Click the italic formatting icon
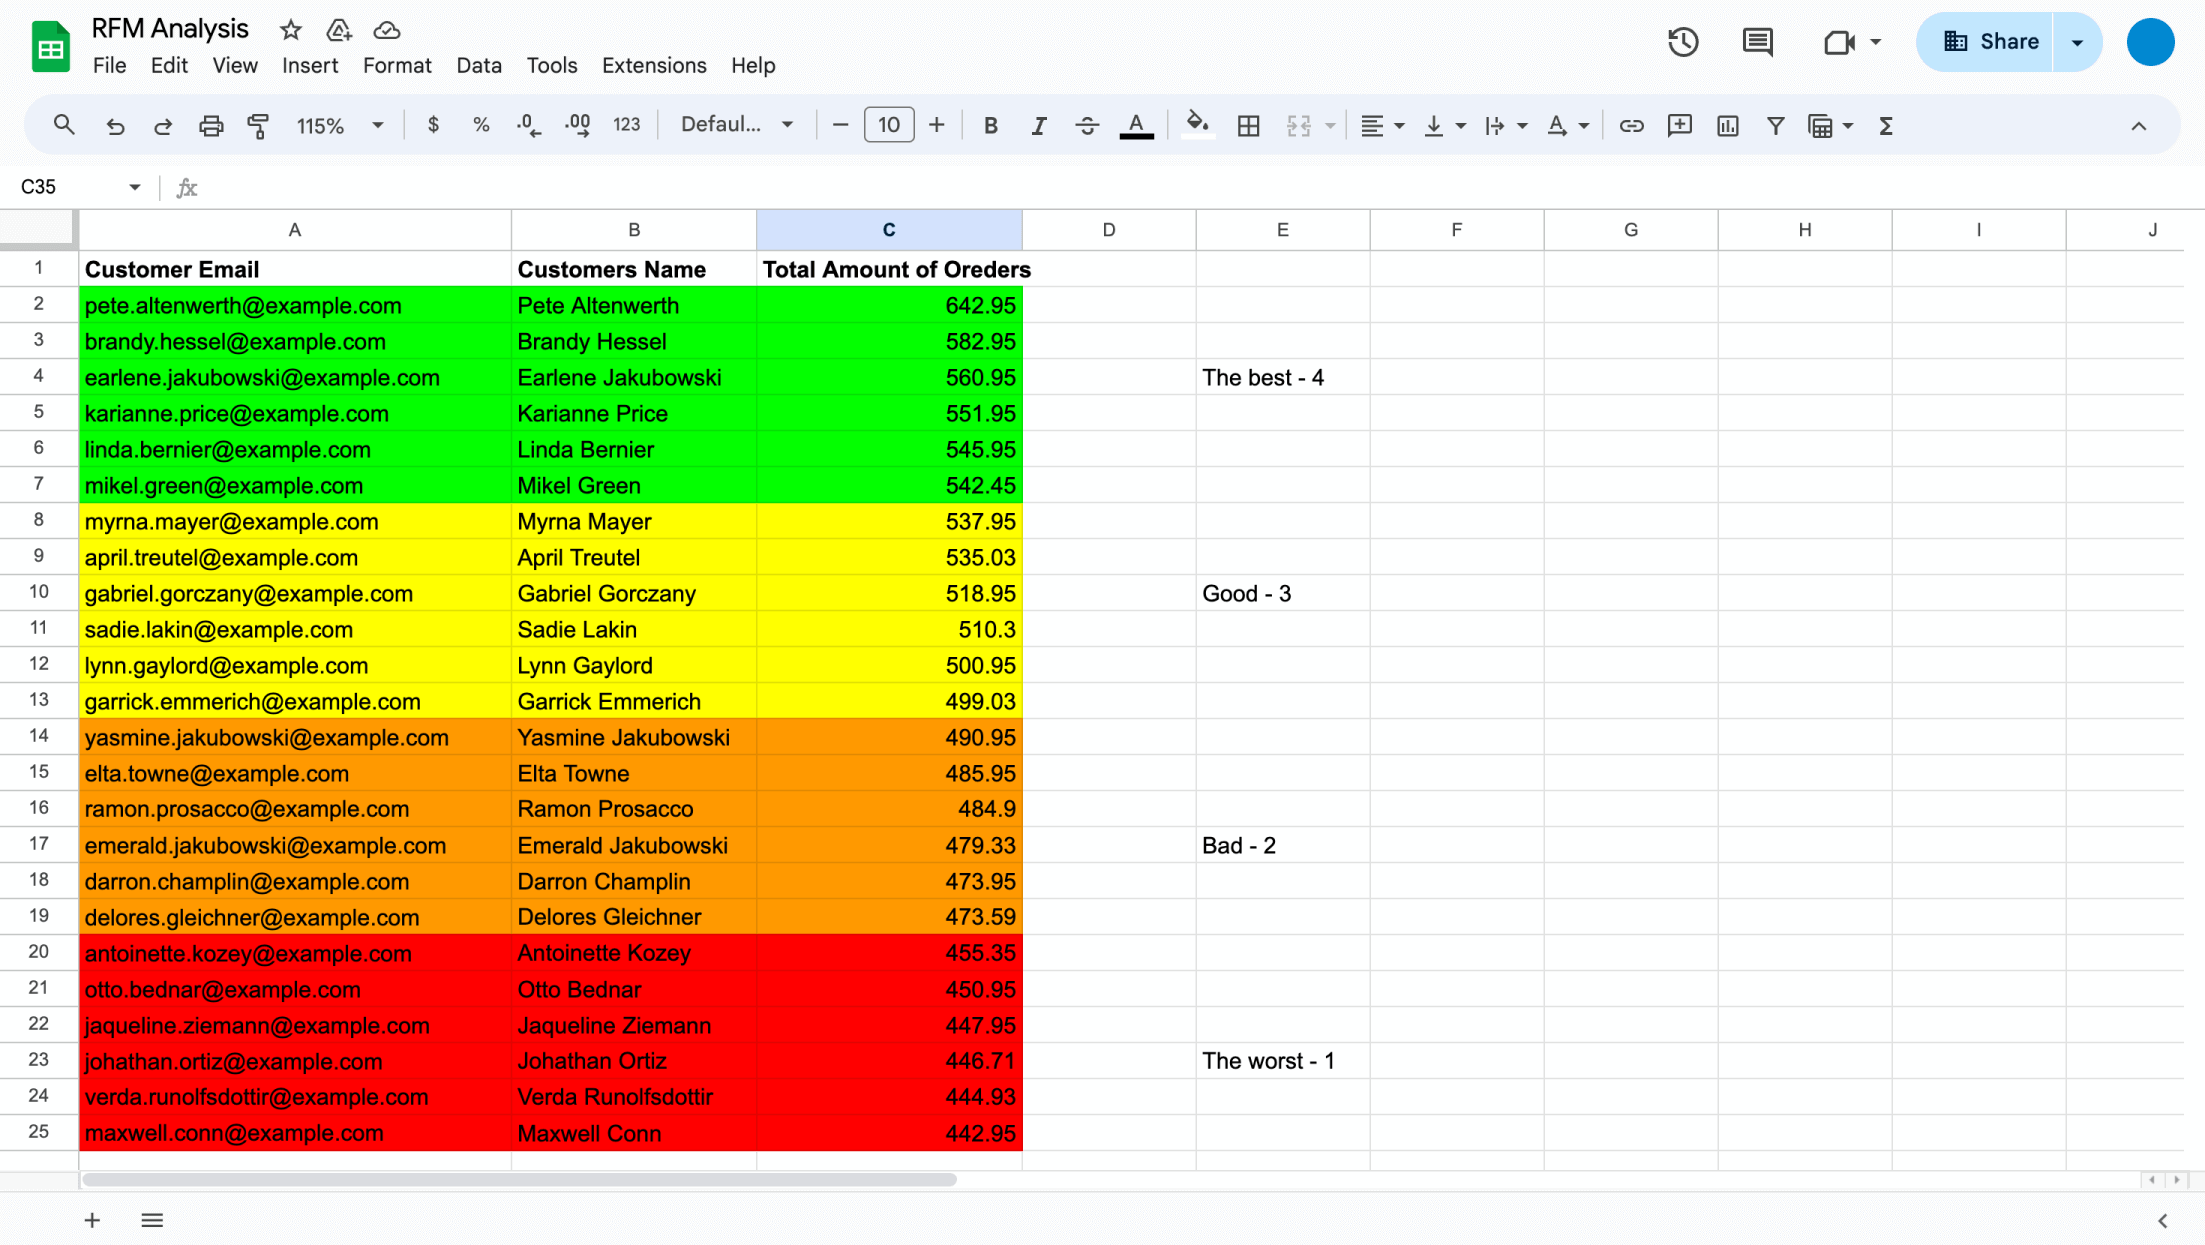The image size is (2205, 1245). [x=1037, y=126]
